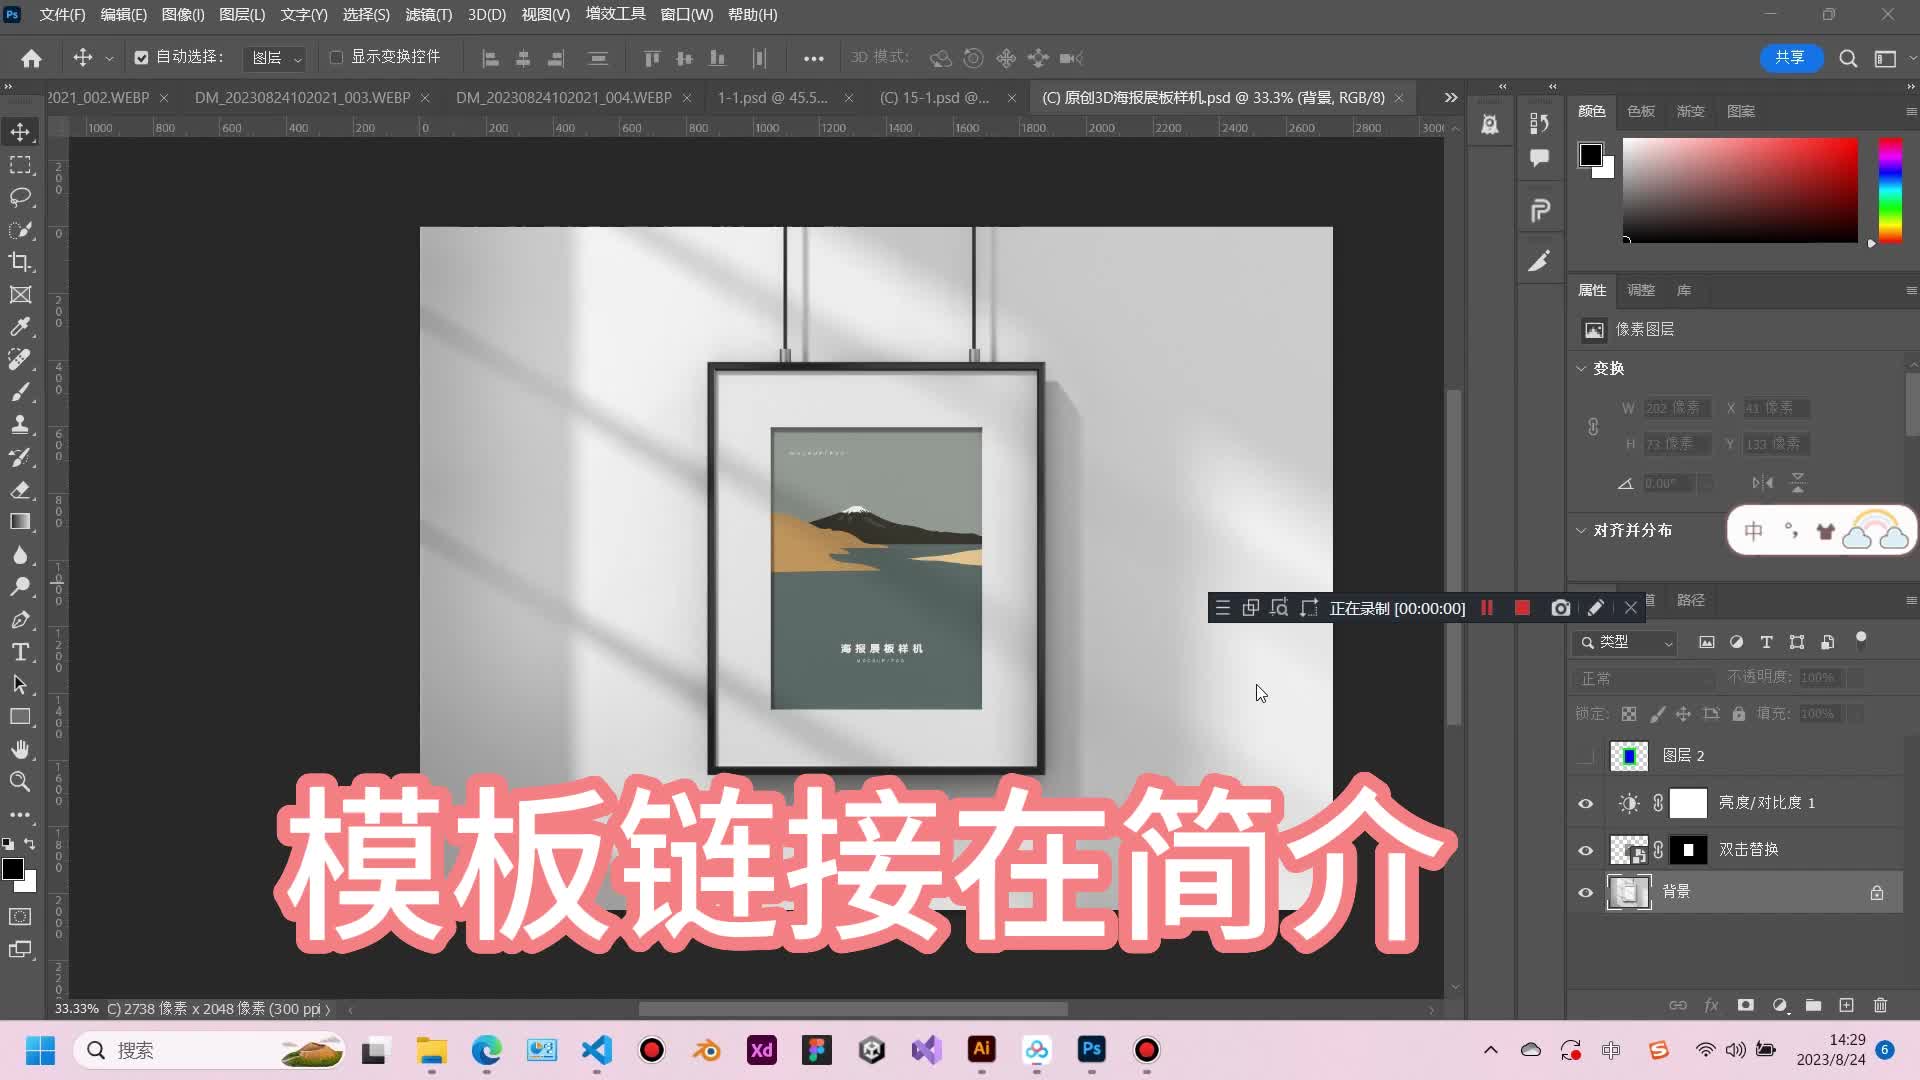Select the Brush tool
This screenshot has height=1080, width=1920.
coord(21,391)
